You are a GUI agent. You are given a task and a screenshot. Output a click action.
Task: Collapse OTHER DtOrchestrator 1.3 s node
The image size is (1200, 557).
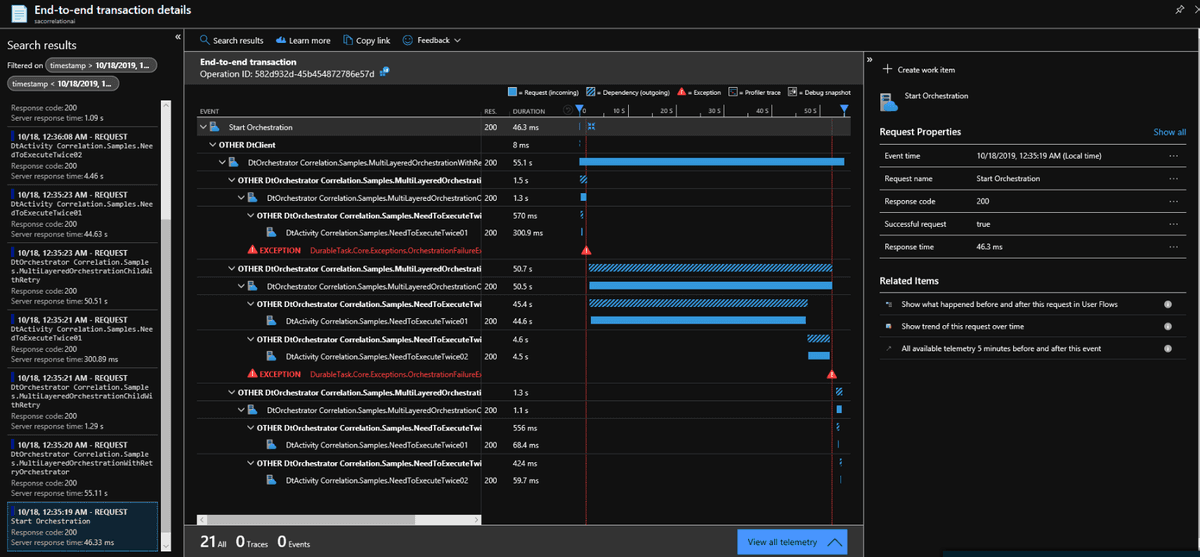point(231,392)
